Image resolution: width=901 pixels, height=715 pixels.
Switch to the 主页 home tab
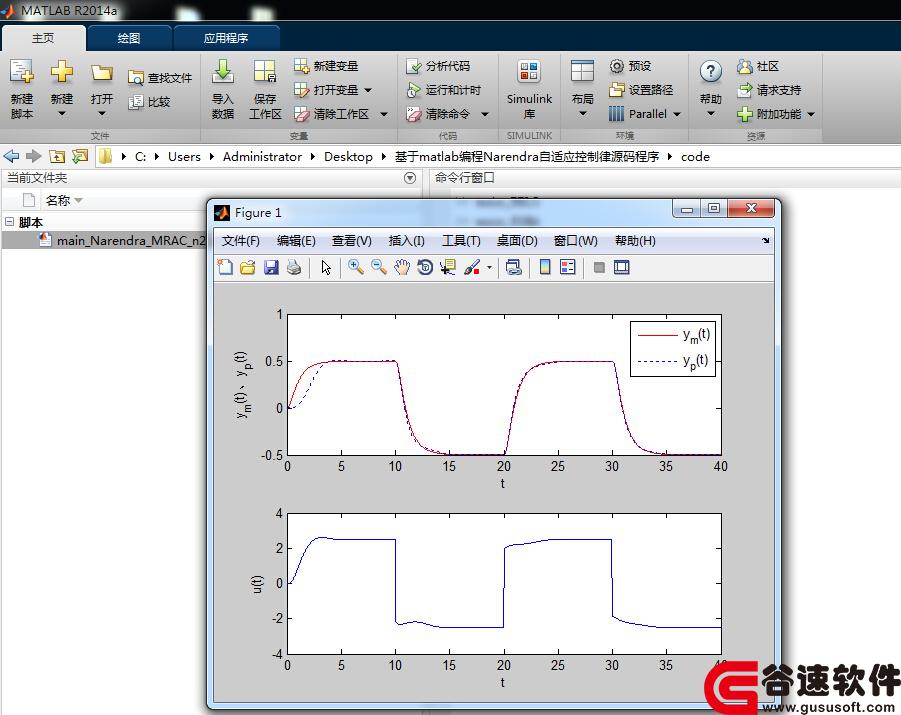point(43,38)
